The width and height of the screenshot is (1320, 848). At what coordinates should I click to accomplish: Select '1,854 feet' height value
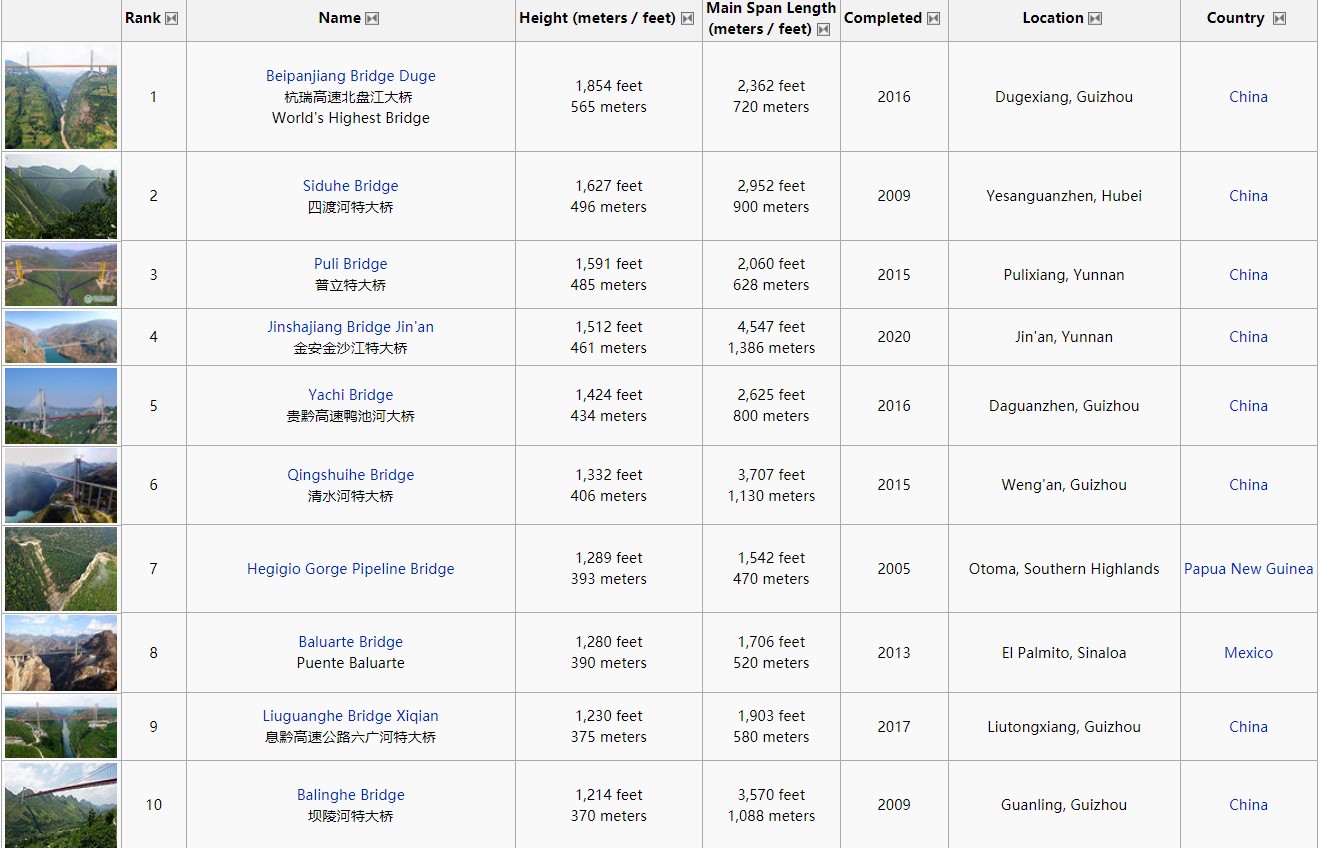point(609,86)
